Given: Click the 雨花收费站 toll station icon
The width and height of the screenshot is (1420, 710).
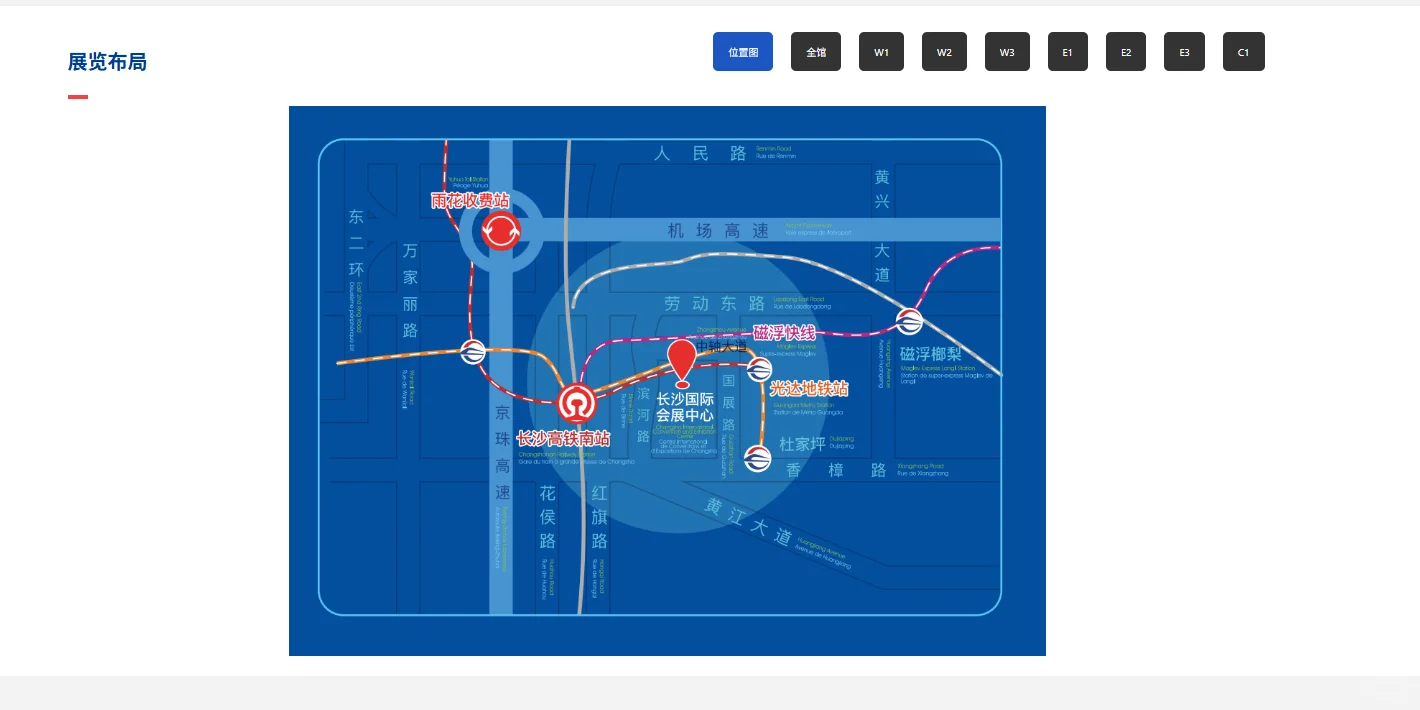Looking at the screenshot, I should [501, 232].
